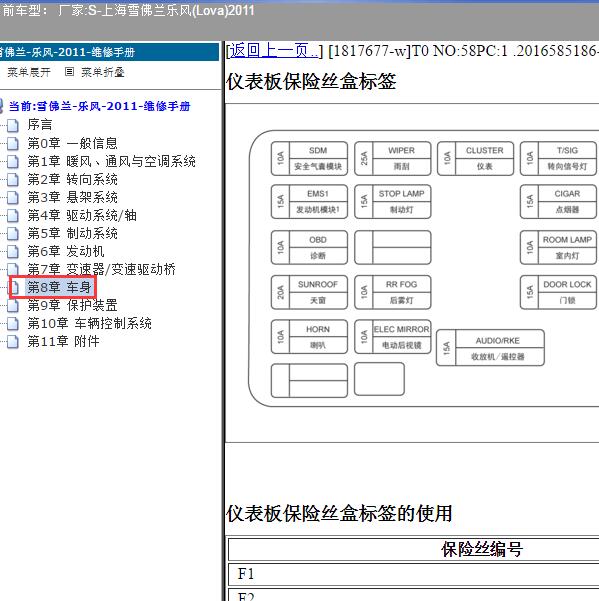Click the 保险丝编号 table header
Viewport: 599px width, 601px height.
pos(481,549)
